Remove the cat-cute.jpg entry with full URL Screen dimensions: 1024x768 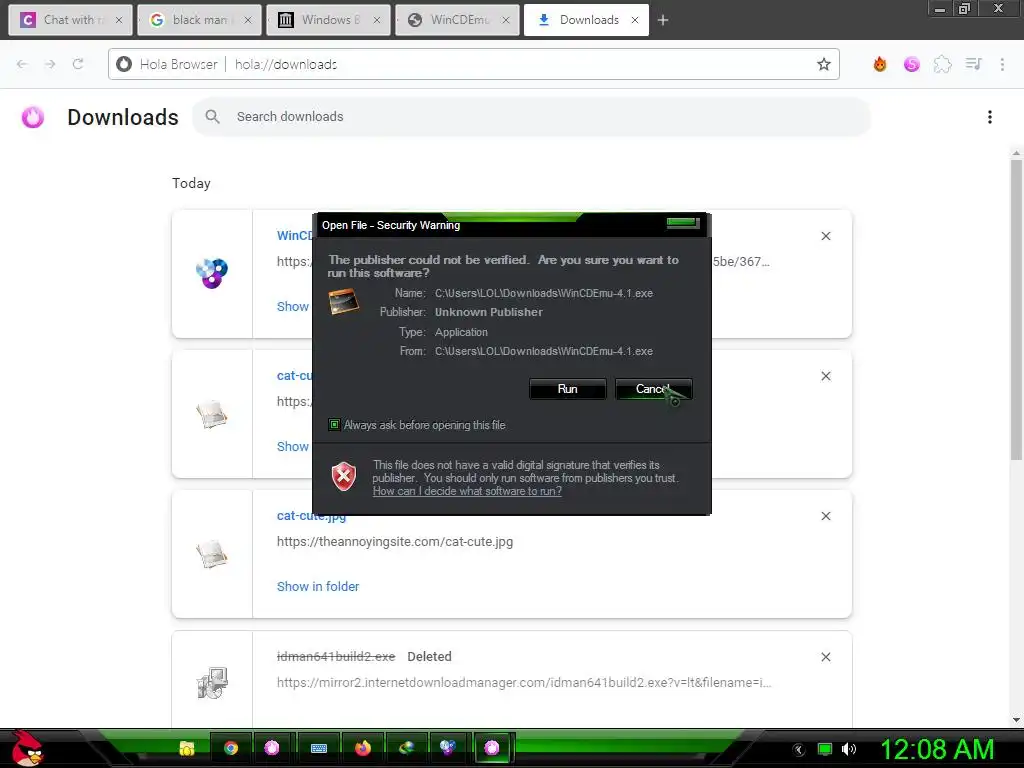click(x=825, y=516)
